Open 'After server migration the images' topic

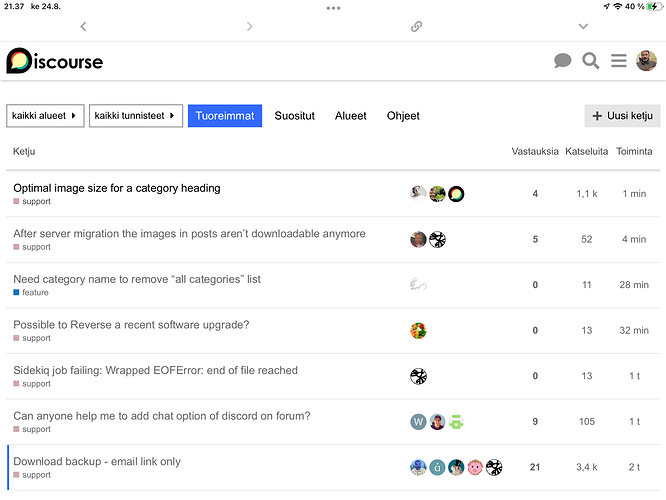click(189, 233)
